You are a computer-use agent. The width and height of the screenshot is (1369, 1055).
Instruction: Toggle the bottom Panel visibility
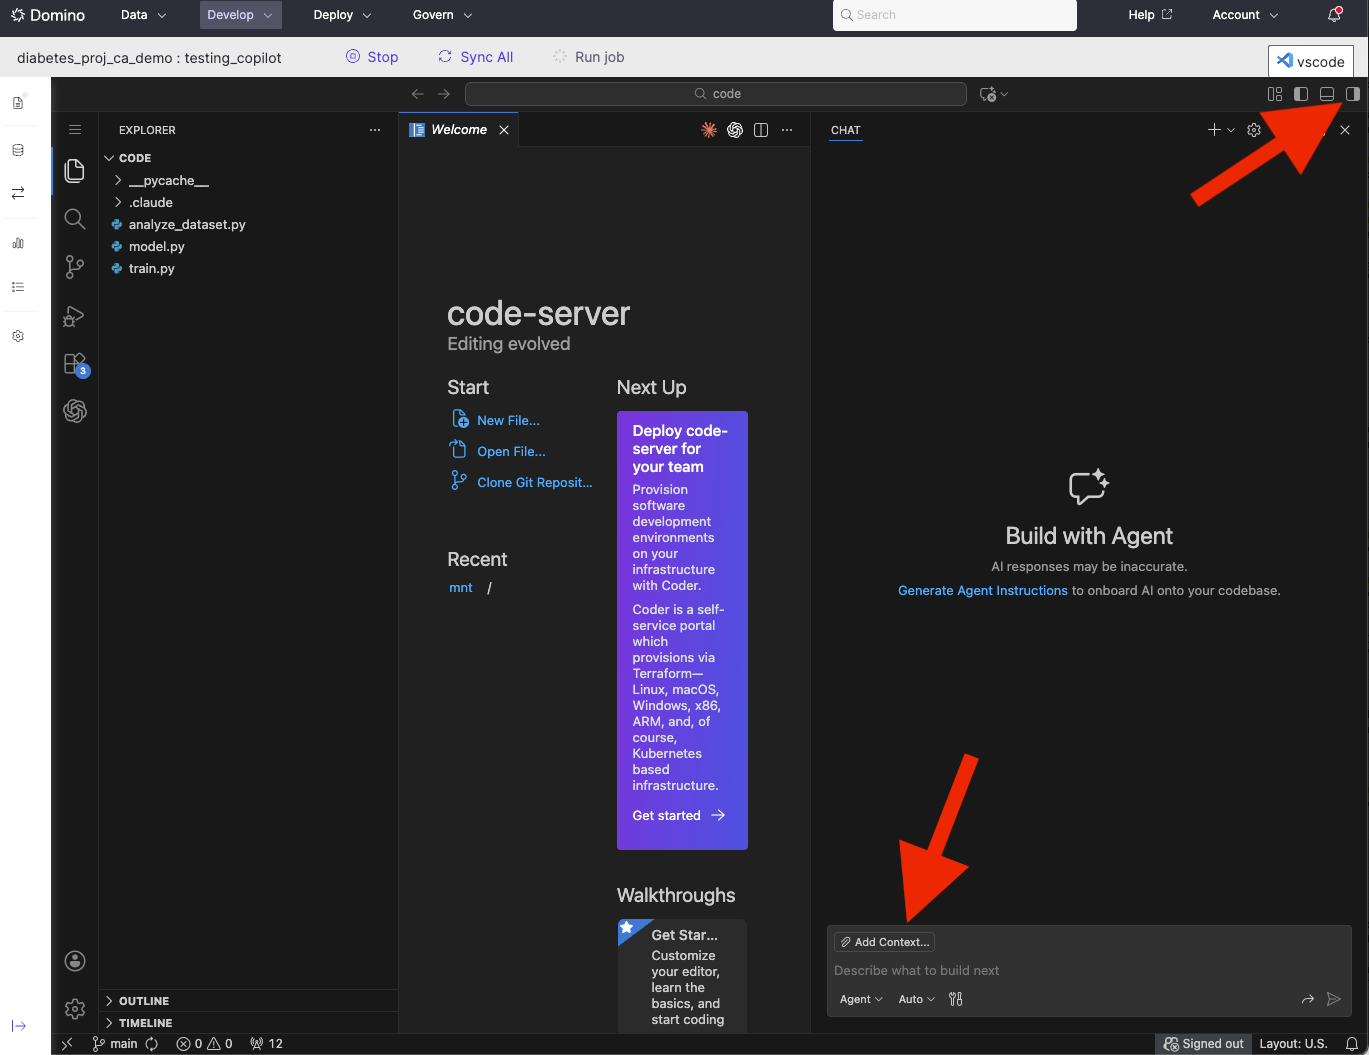[1327, 94]
